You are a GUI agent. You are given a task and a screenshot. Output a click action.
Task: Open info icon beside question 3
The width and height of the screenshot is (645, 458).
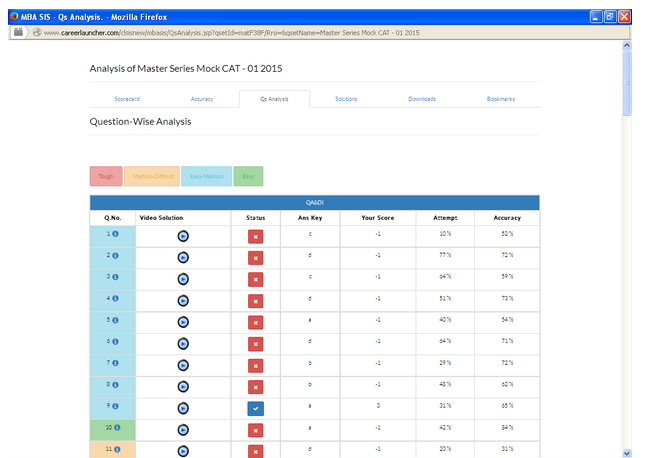click(116, 277)
